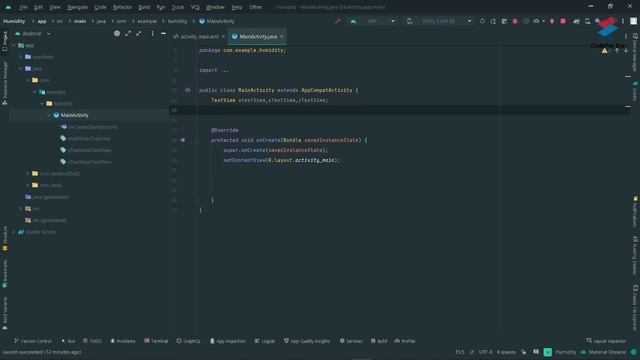The height and width of the screenshot is (360, 640).
Task: Click the UTF-8 encoding status widget
Action: 486,352
